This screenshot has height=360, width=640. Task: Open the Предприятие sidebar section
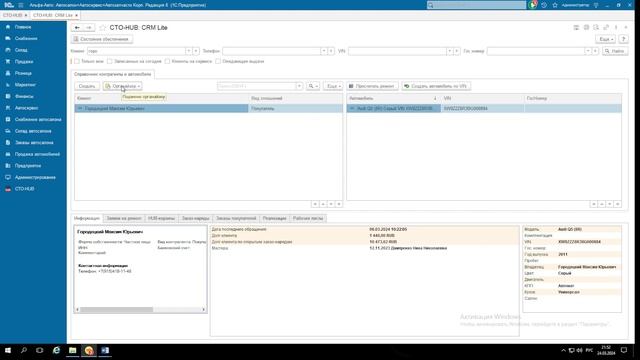[x=28, y=166]
